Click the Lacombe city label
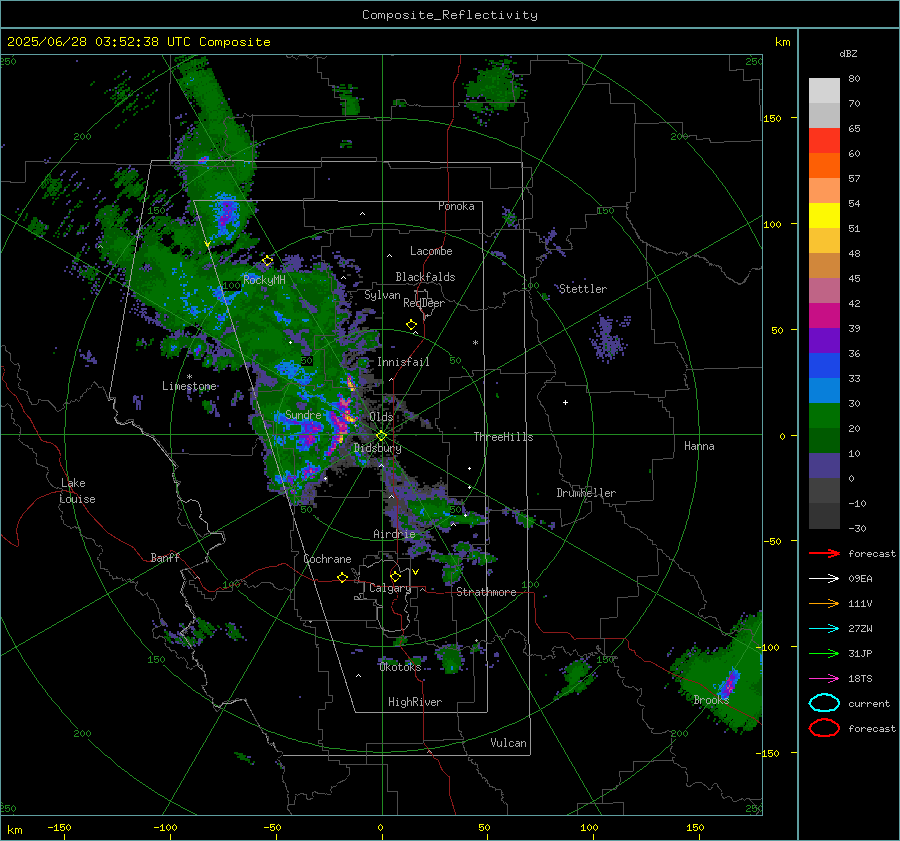This screenshot has width=900, height=841. point(431,251)
